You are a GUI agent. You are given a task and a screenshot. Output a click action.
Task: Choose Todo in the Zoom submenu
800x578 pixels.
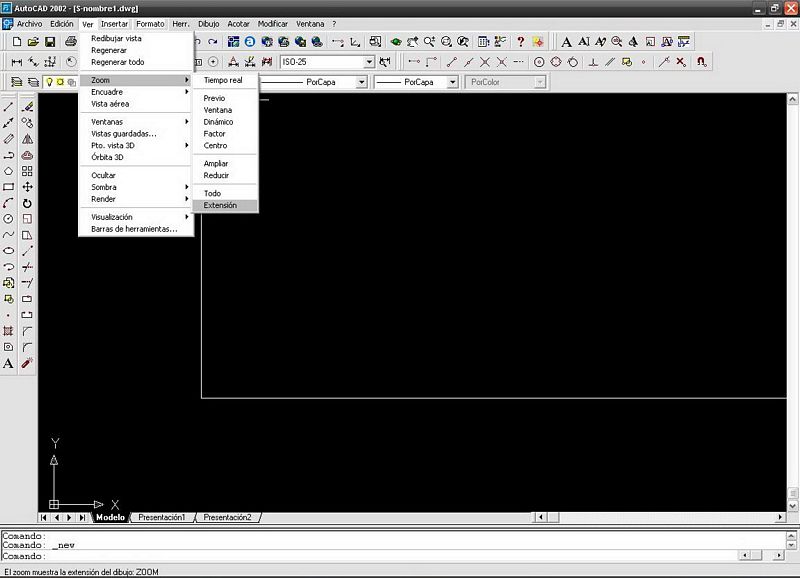pos(225,193)
